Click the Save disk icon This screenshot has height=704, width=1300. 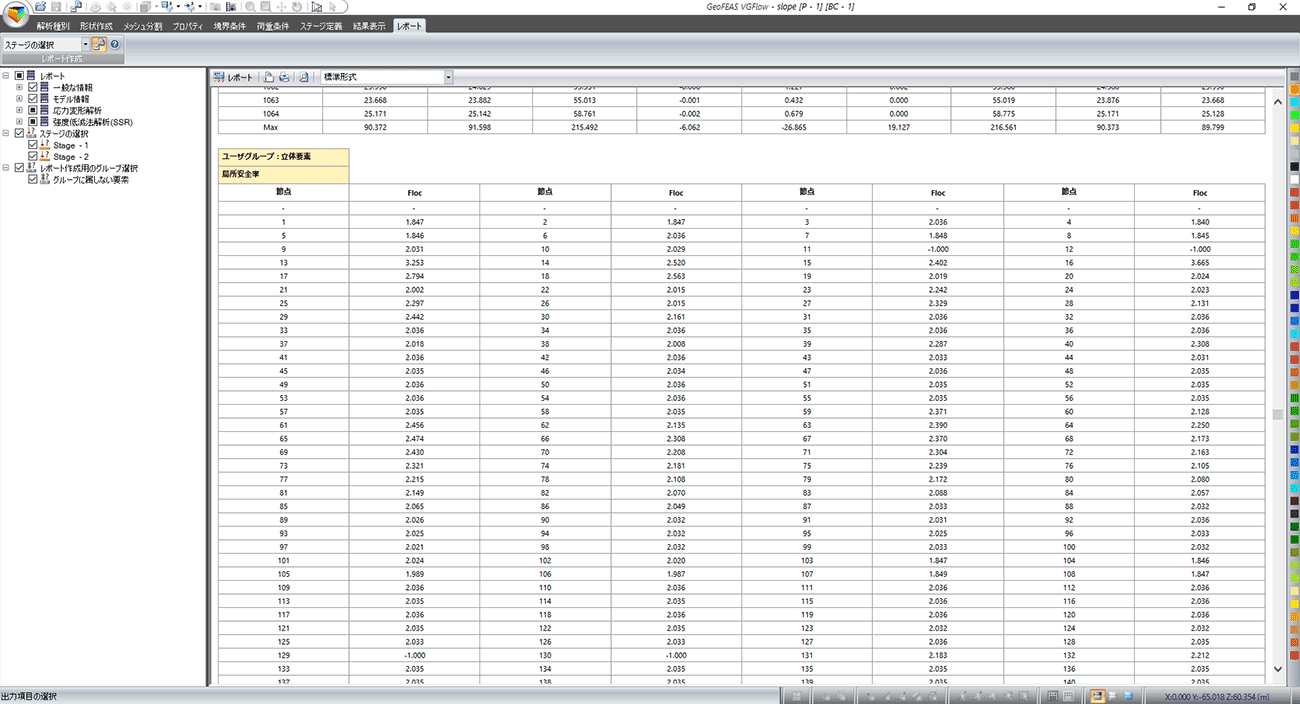(x=56, y=6)
